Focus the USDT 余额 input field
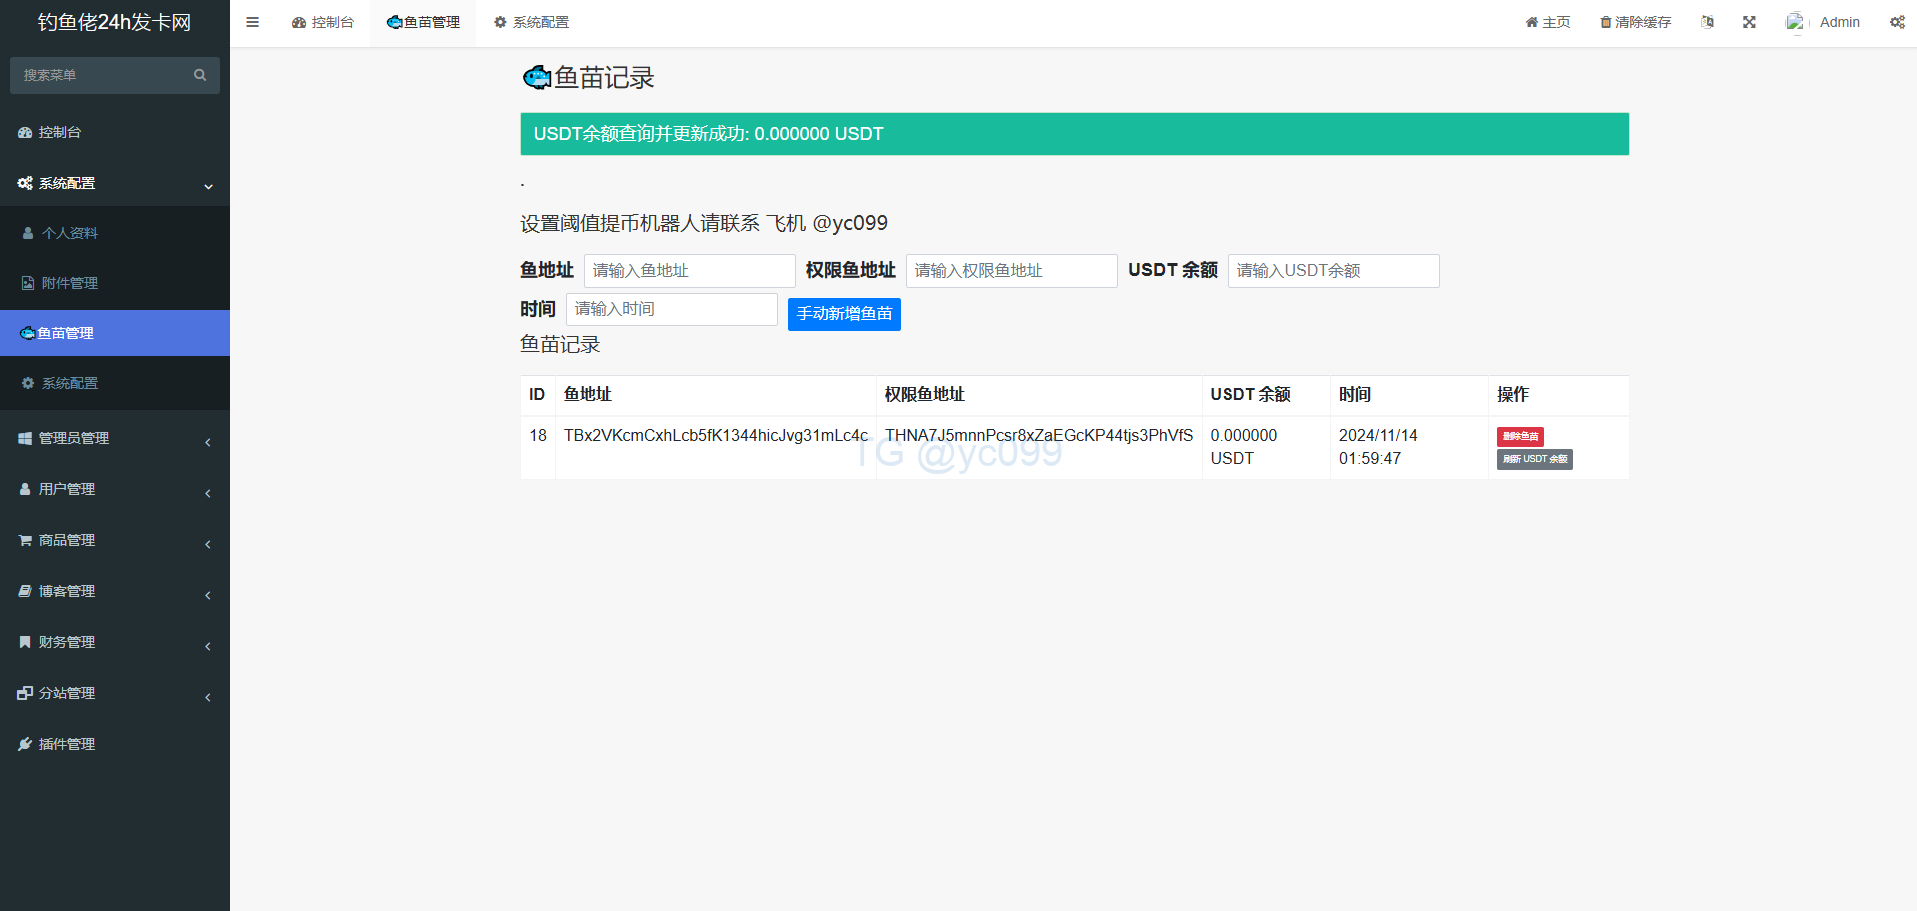Viewport: 1917px width, 911px height. tap(1333, 271)
